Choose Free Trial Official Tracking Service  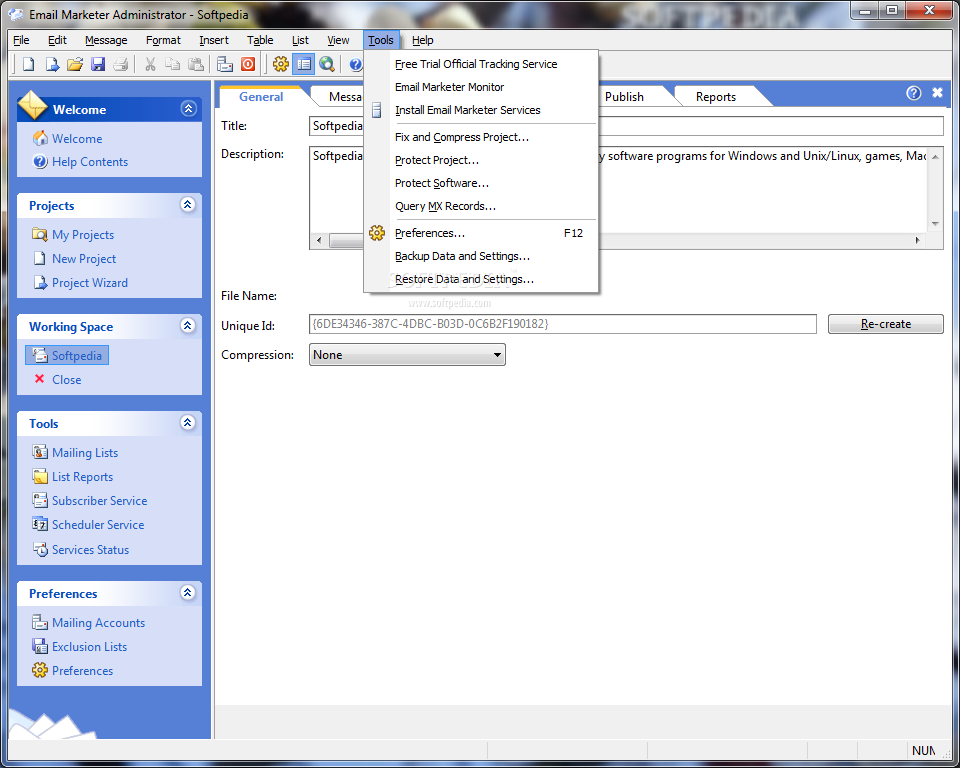(481, 64)
